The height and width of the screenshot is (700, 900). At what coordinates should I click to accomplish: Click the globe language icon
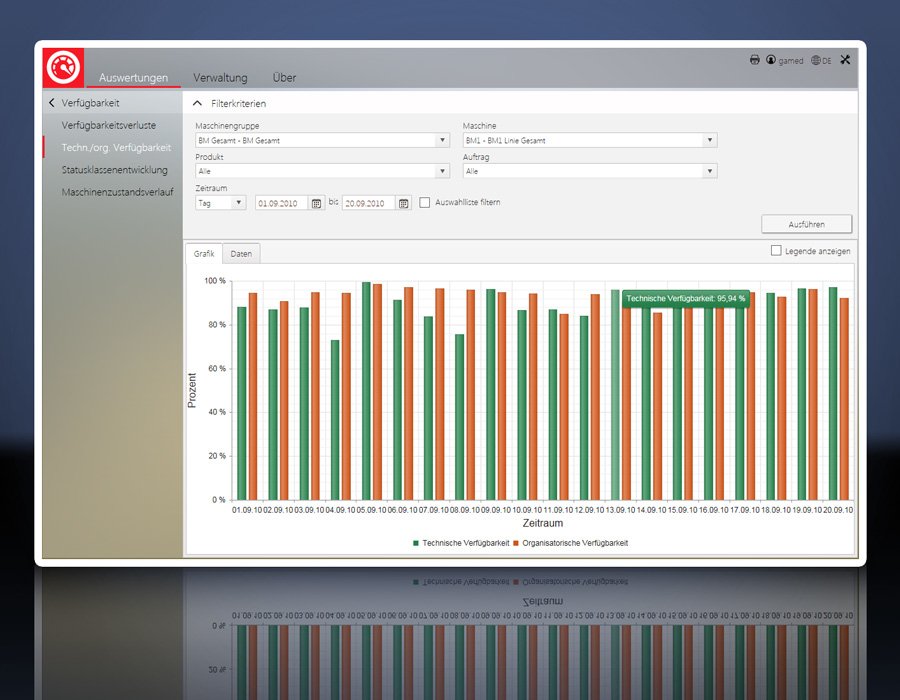pos(816,60)
